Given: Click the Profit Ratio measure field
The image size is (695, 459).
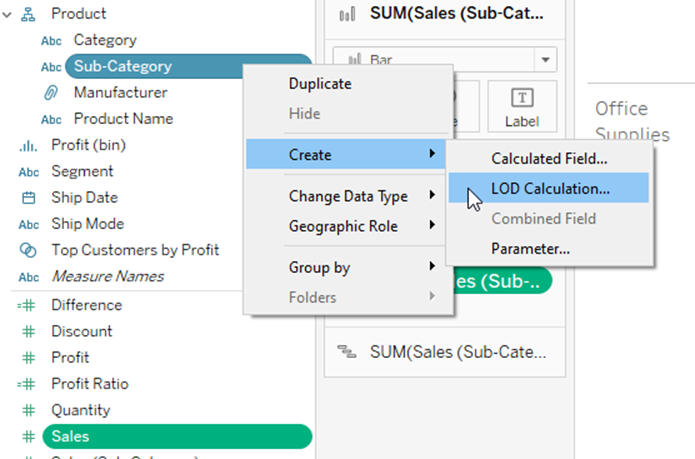Looking at the screenshot, I should (89, 384).
